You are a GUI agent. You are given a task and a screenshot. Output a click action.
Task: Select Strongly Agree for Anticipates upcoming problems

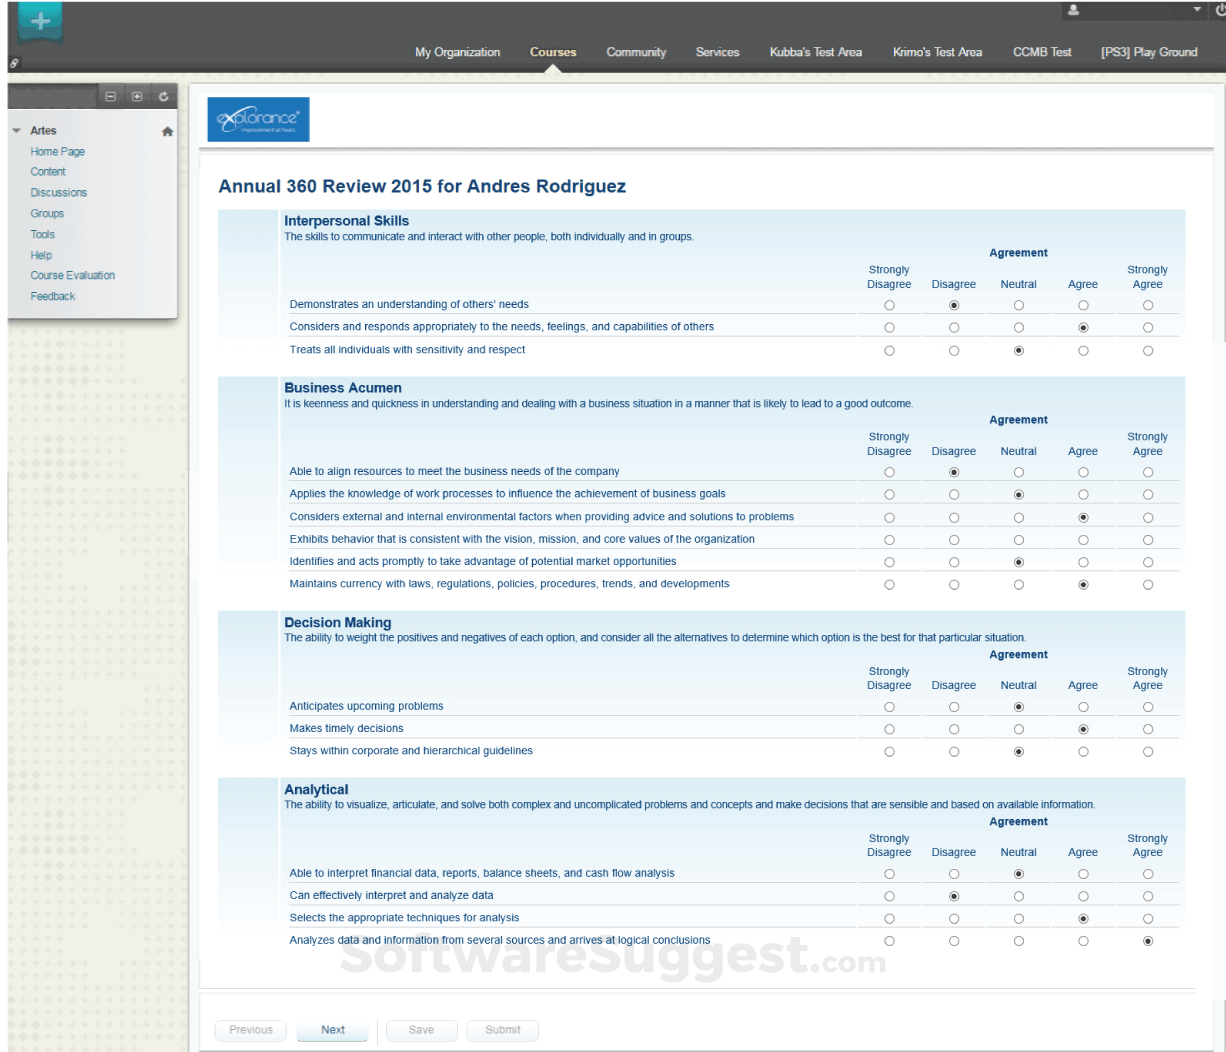pyautogui.click(x=1147, y=706)
